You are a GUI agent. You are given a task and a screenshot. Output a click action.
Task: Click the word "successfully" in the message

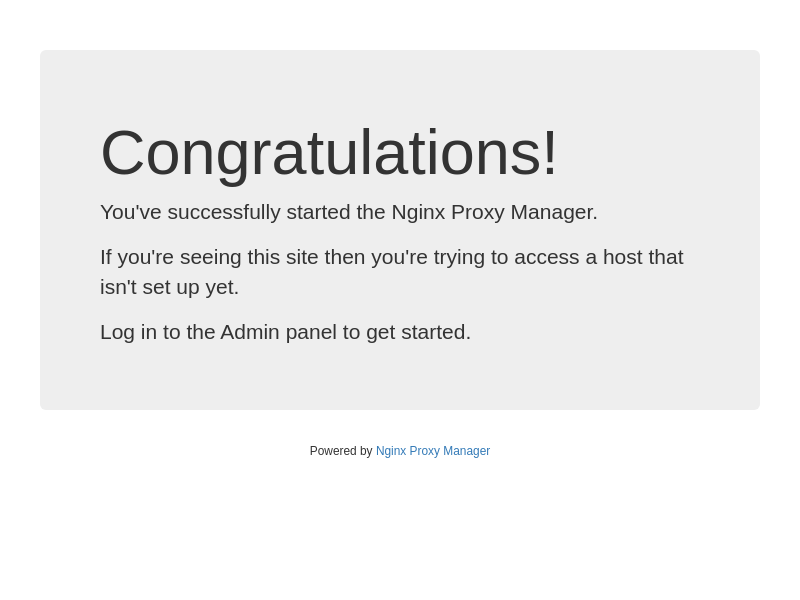pyautogui.click(x=224, y=212)
